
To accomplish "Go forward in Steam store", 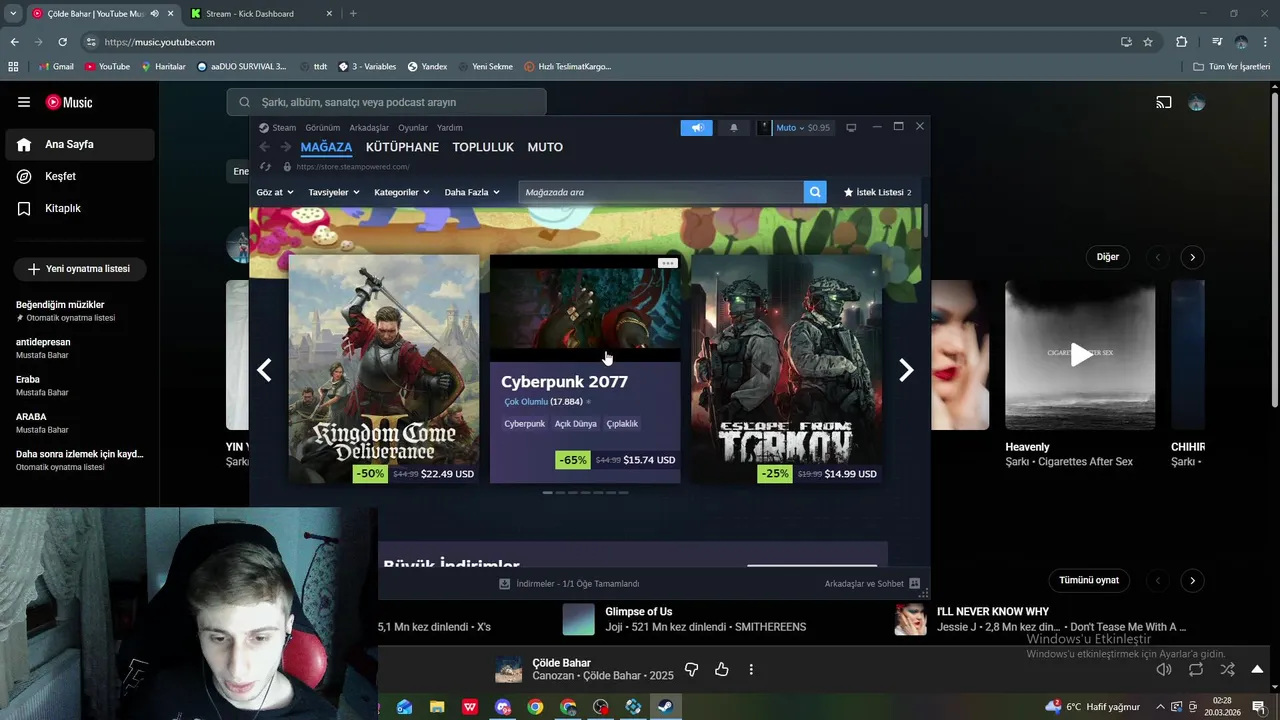I will (x=286, y=147).
